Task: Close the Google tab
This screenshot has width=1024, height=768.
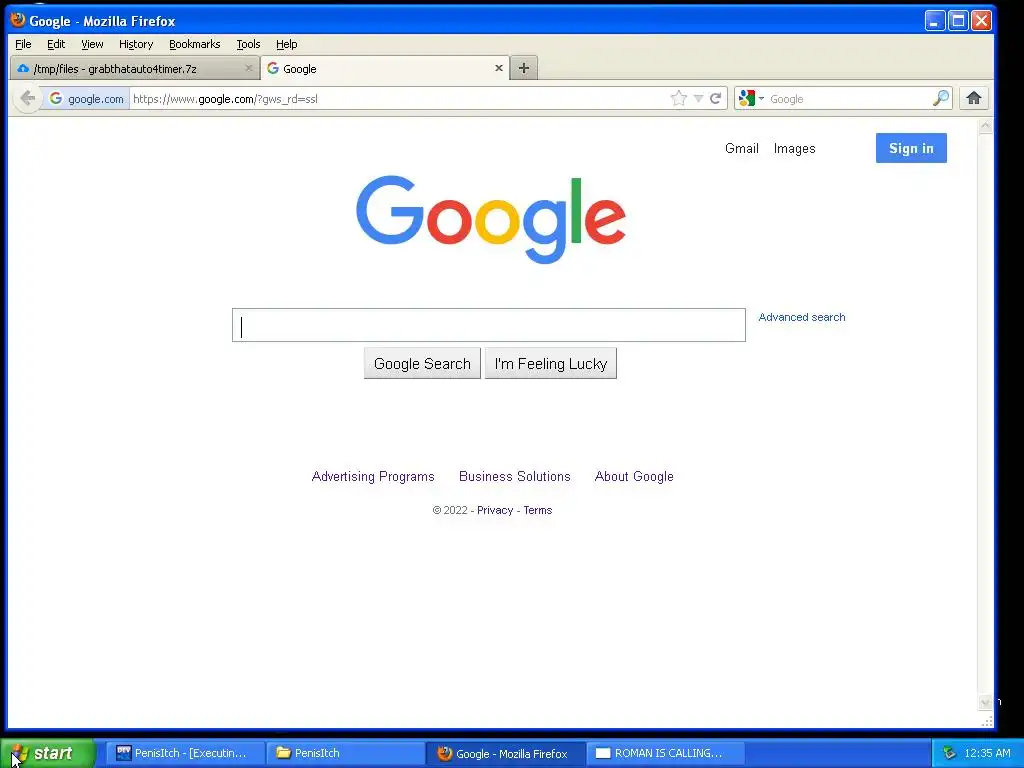Action: (x=499, y=68)
